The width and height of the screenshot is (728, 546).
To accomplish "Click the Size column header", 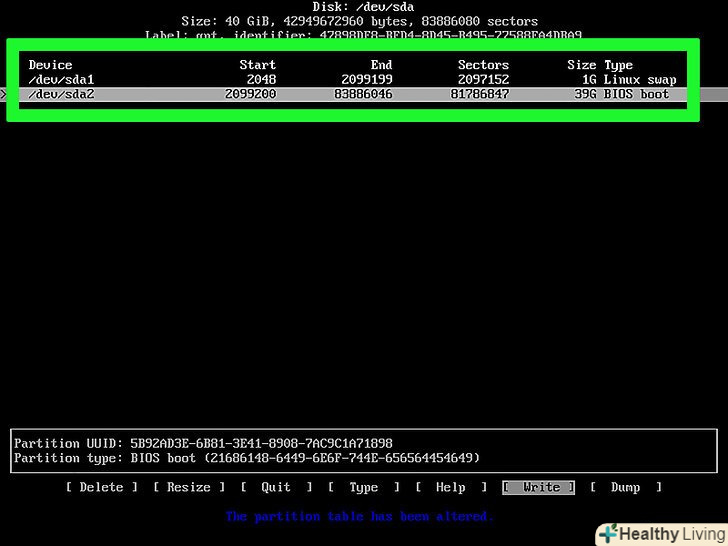I will (x=581, y=65).
